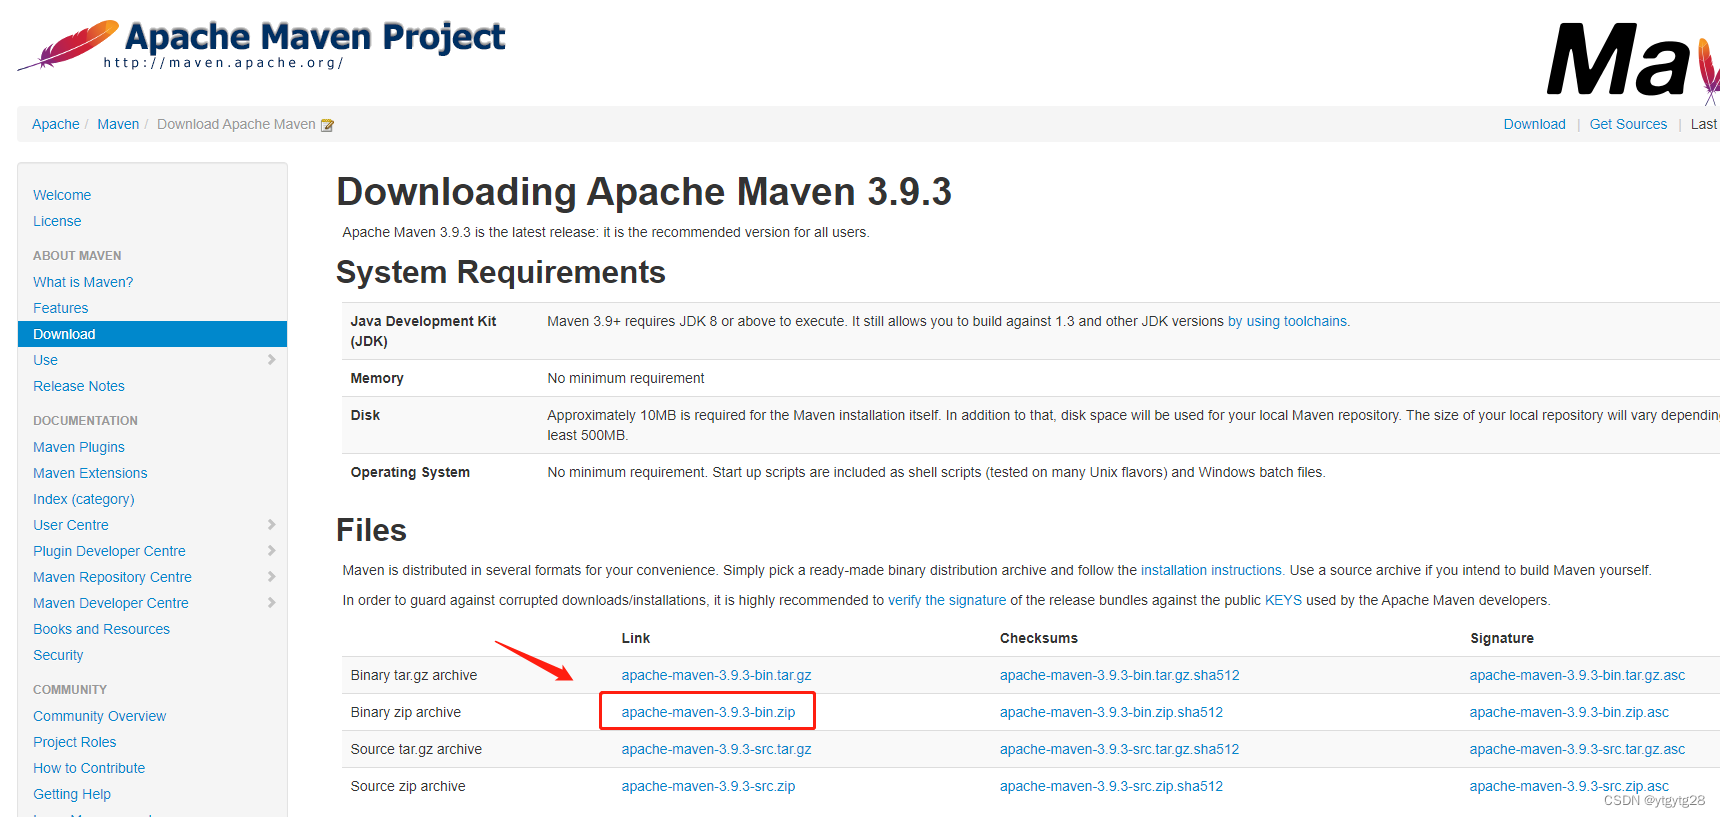
Task: Open Project Roles sidebar link
Action: click(75, 742)
